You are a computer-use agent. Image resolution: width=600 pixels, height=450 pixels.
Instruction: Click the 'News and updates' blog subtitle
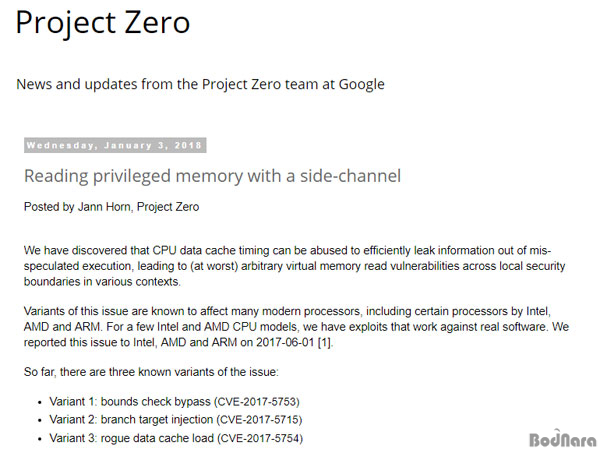pos(200,84)
